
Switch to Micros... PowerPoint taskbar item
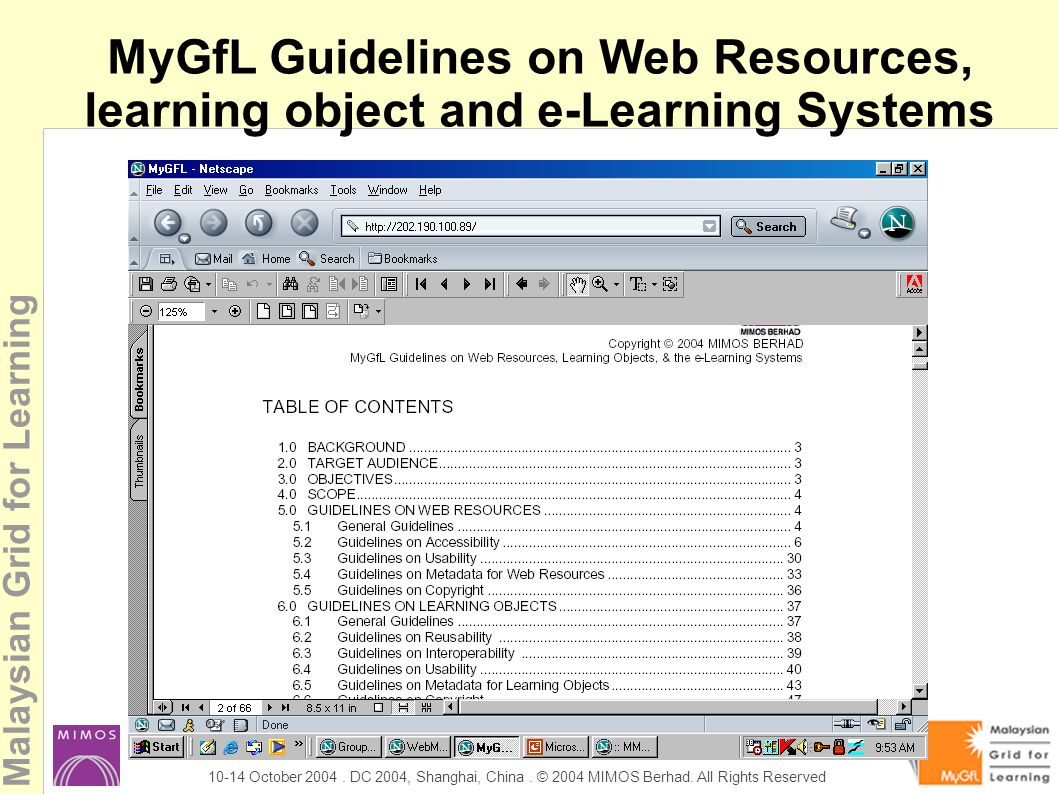556,747
